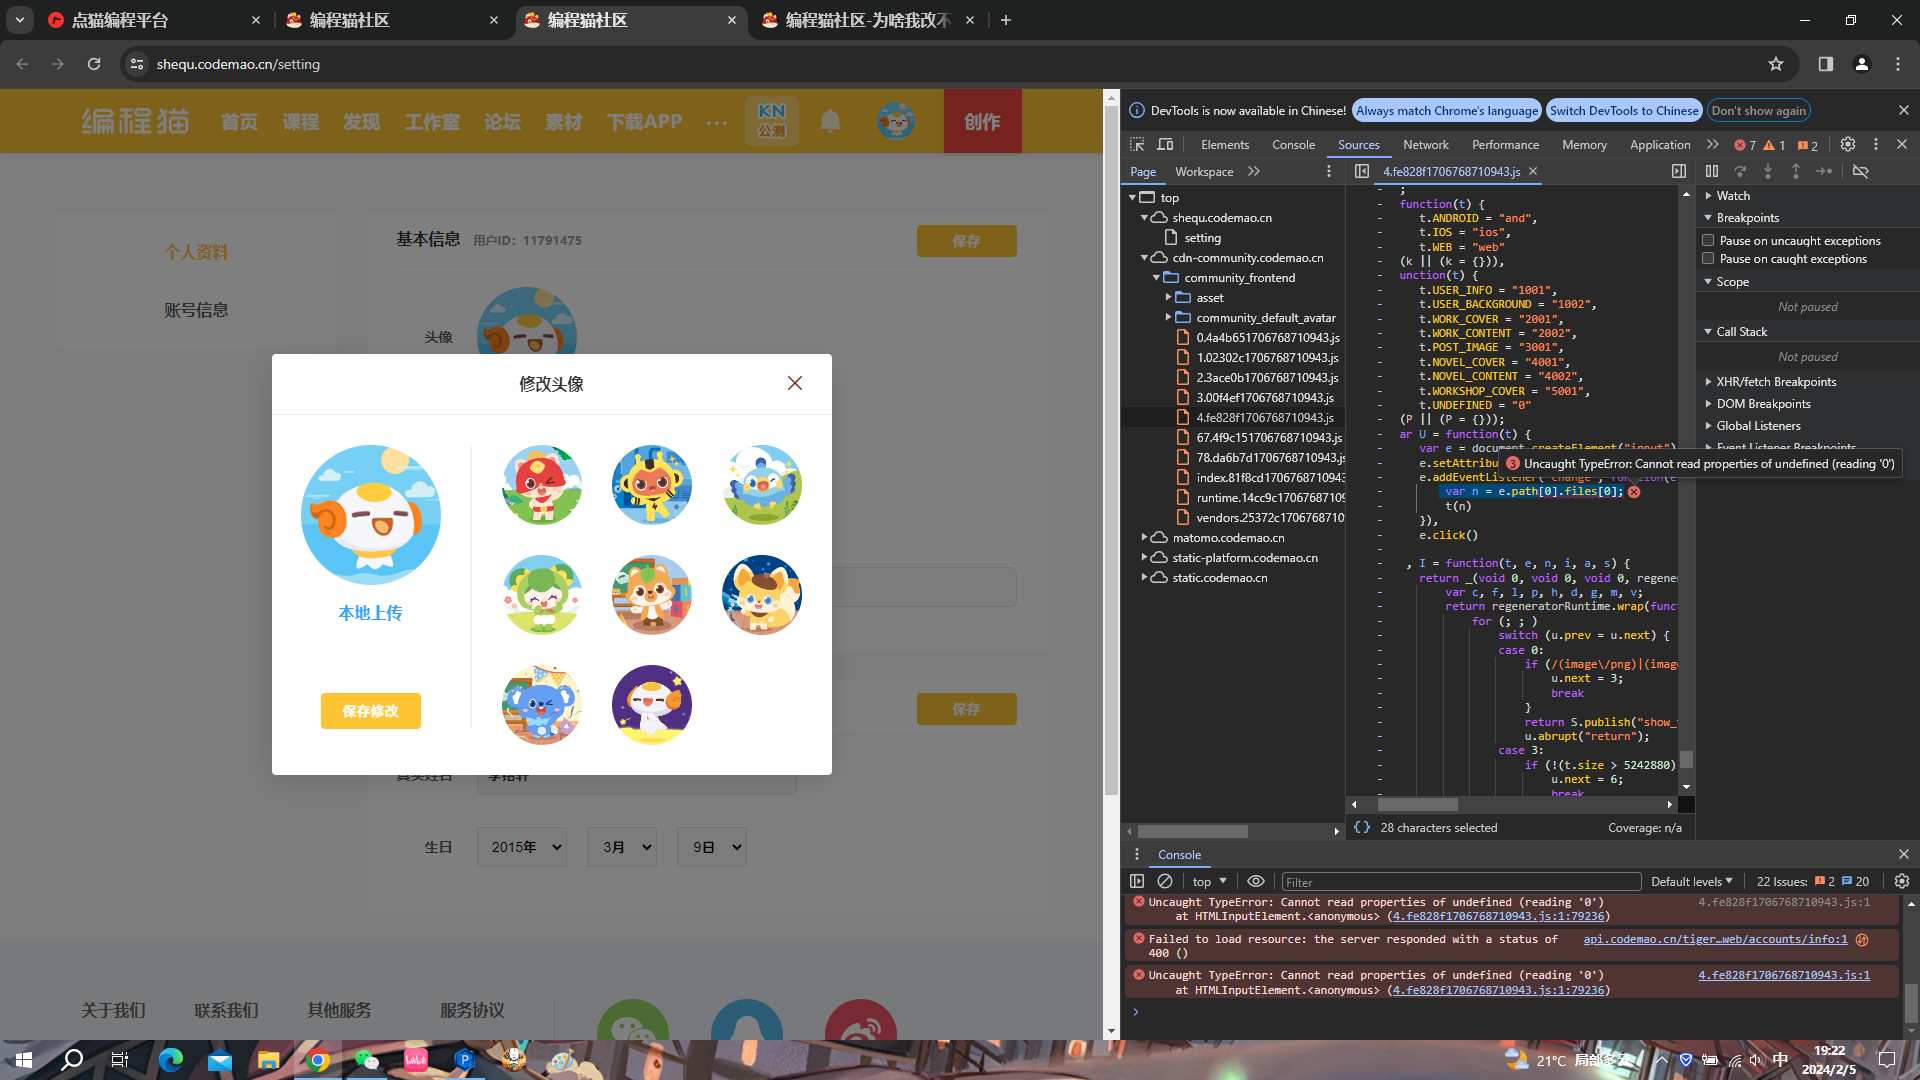Open the DevTools customize kebab menu
The height and width of the screenshot is (1080, 1920).
(x=1876, y=144)
